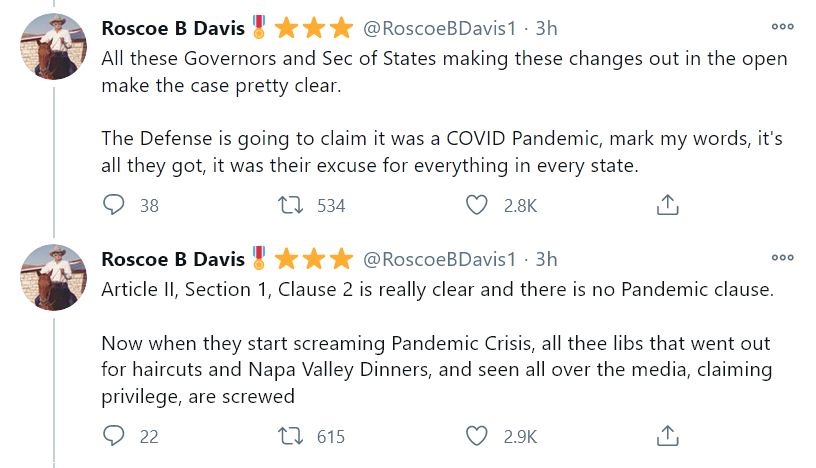Image resolution: width=816 pixels, height=468 pixels.
Task: Like the tweet with 2.8K likes
Action: (x=479, y=205)
